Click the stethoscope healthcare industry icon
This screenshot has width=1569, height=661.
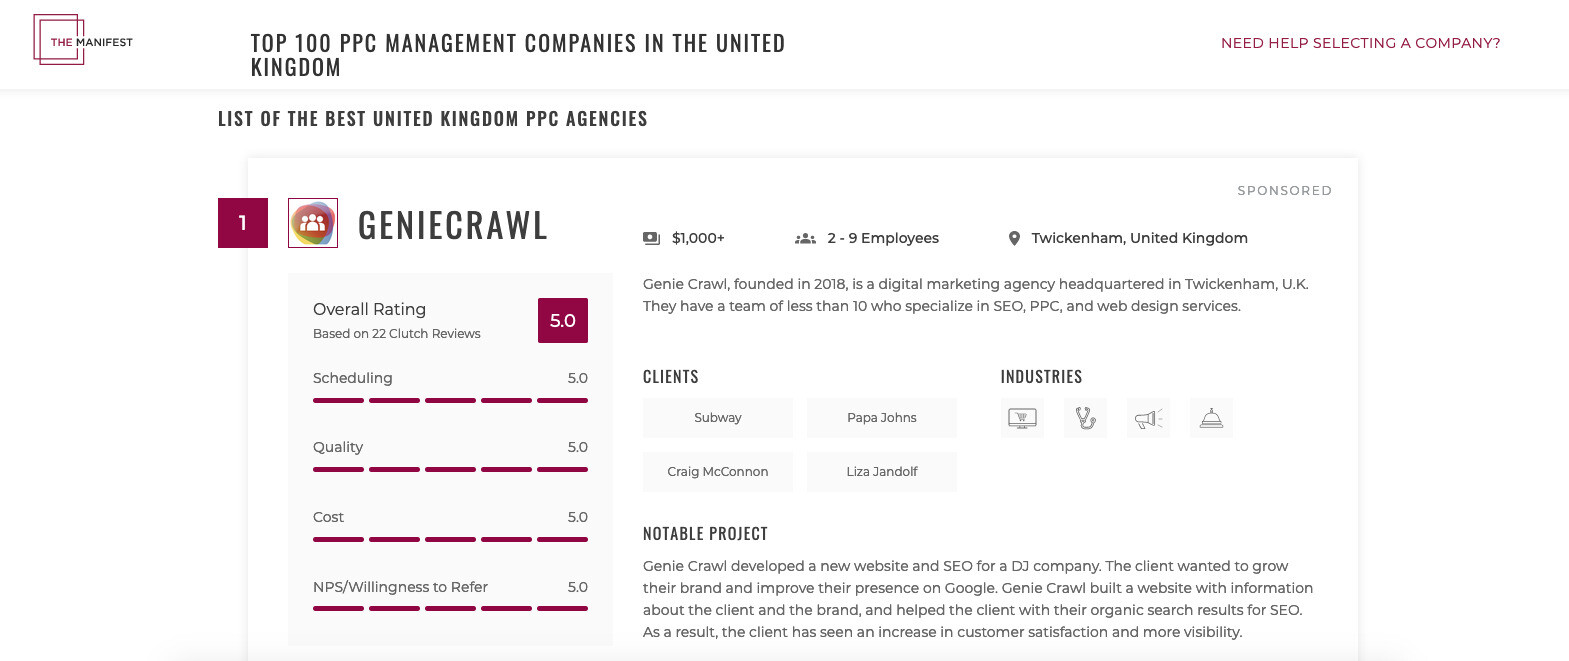click(x=1085, y=418)
